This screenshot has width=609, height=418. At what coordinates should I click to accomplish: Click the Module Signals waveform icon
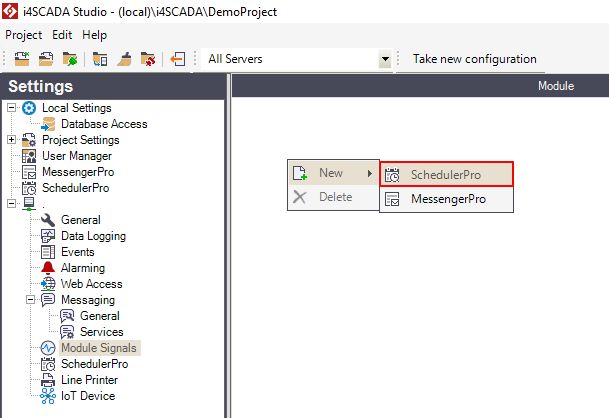click(x=48, y=348)
